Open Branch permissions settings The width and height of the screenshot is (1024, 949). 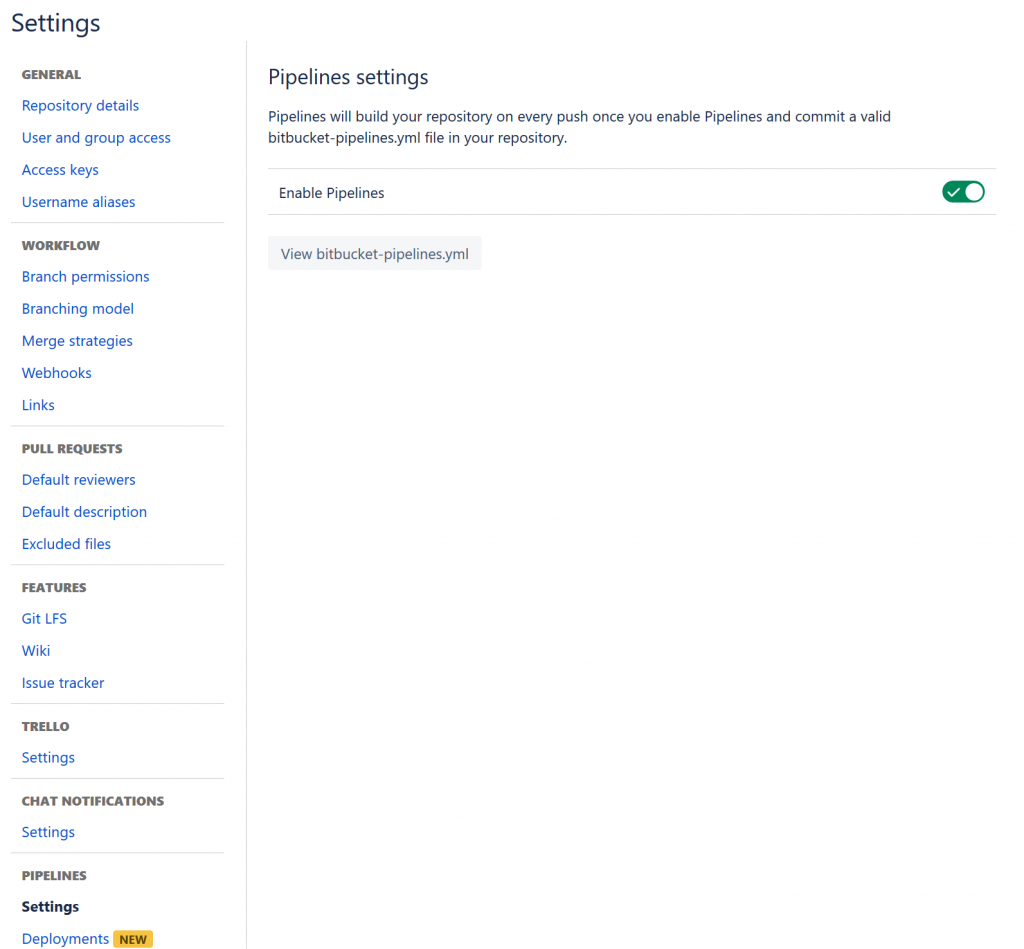[86, 276]
